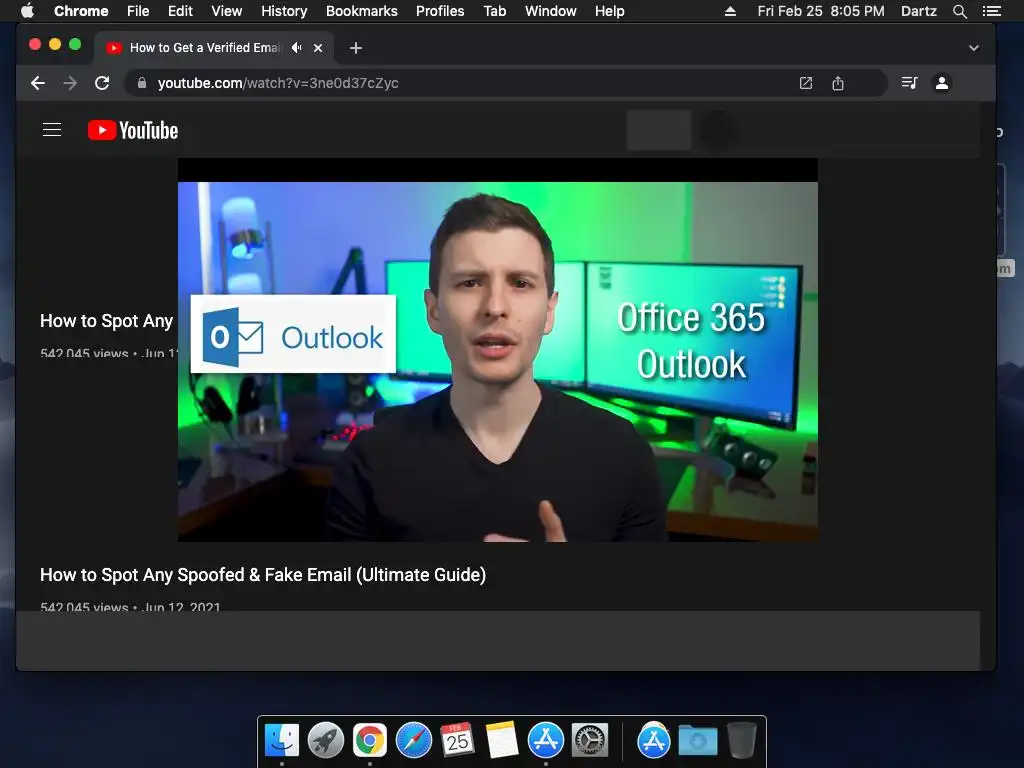The image size is (1024, 768).
Task: Open Spotlight search in the menu bar
Action: pos(960,11)
